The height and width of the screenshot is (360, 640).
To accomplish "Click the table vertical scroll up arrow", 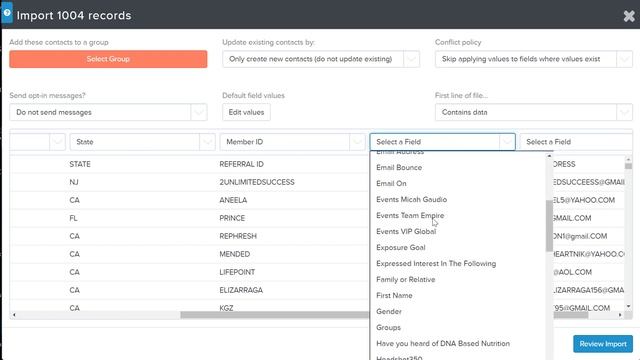I will pyautogui.click(x=628, y=159).
